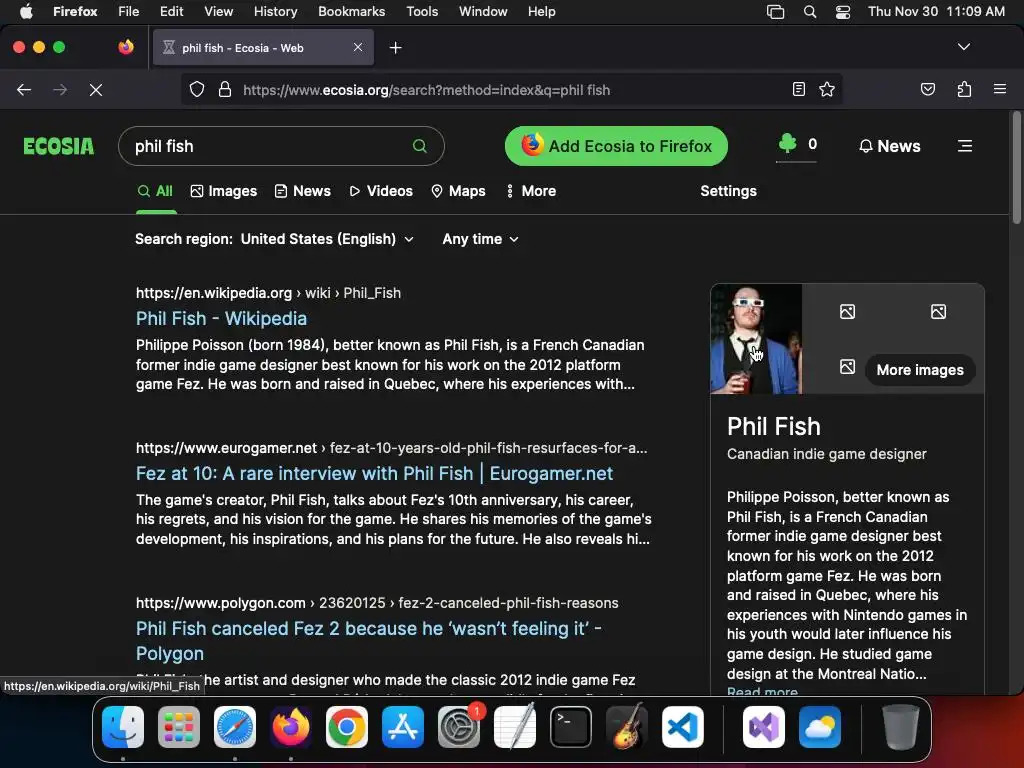Add Ecosia to Firefox button
1024x768 pixels.
pyautogui.click(x=616, y=146)
